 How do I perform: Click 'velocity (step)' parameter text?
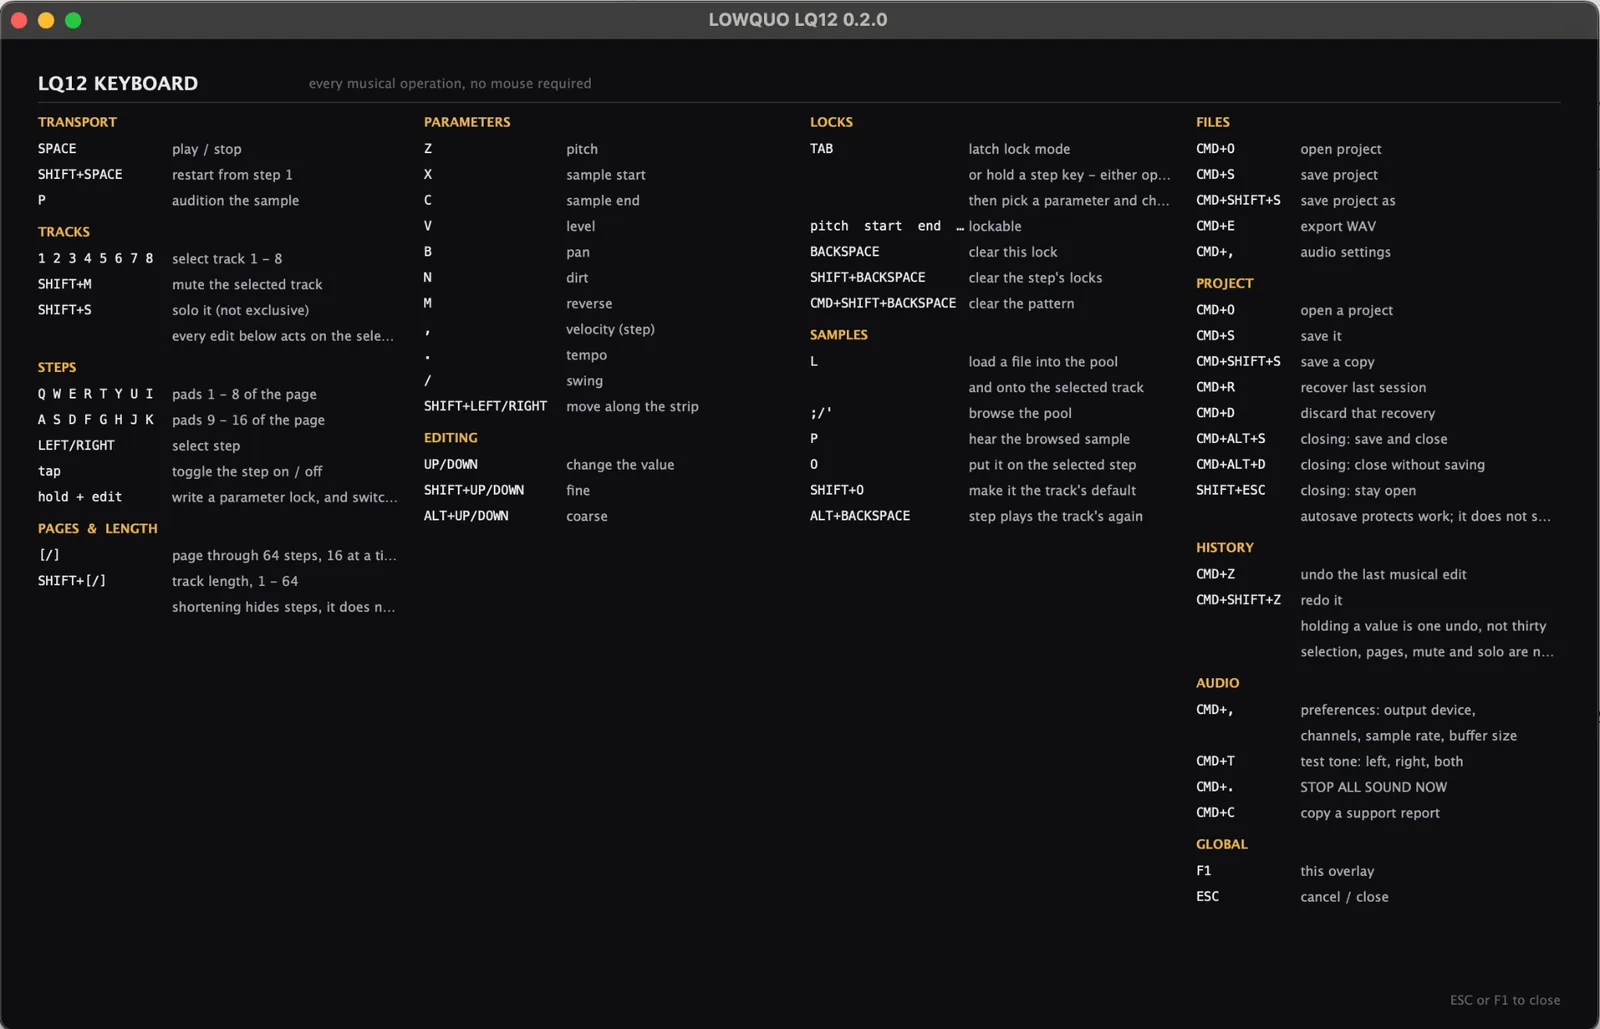[x=610, y=329]
